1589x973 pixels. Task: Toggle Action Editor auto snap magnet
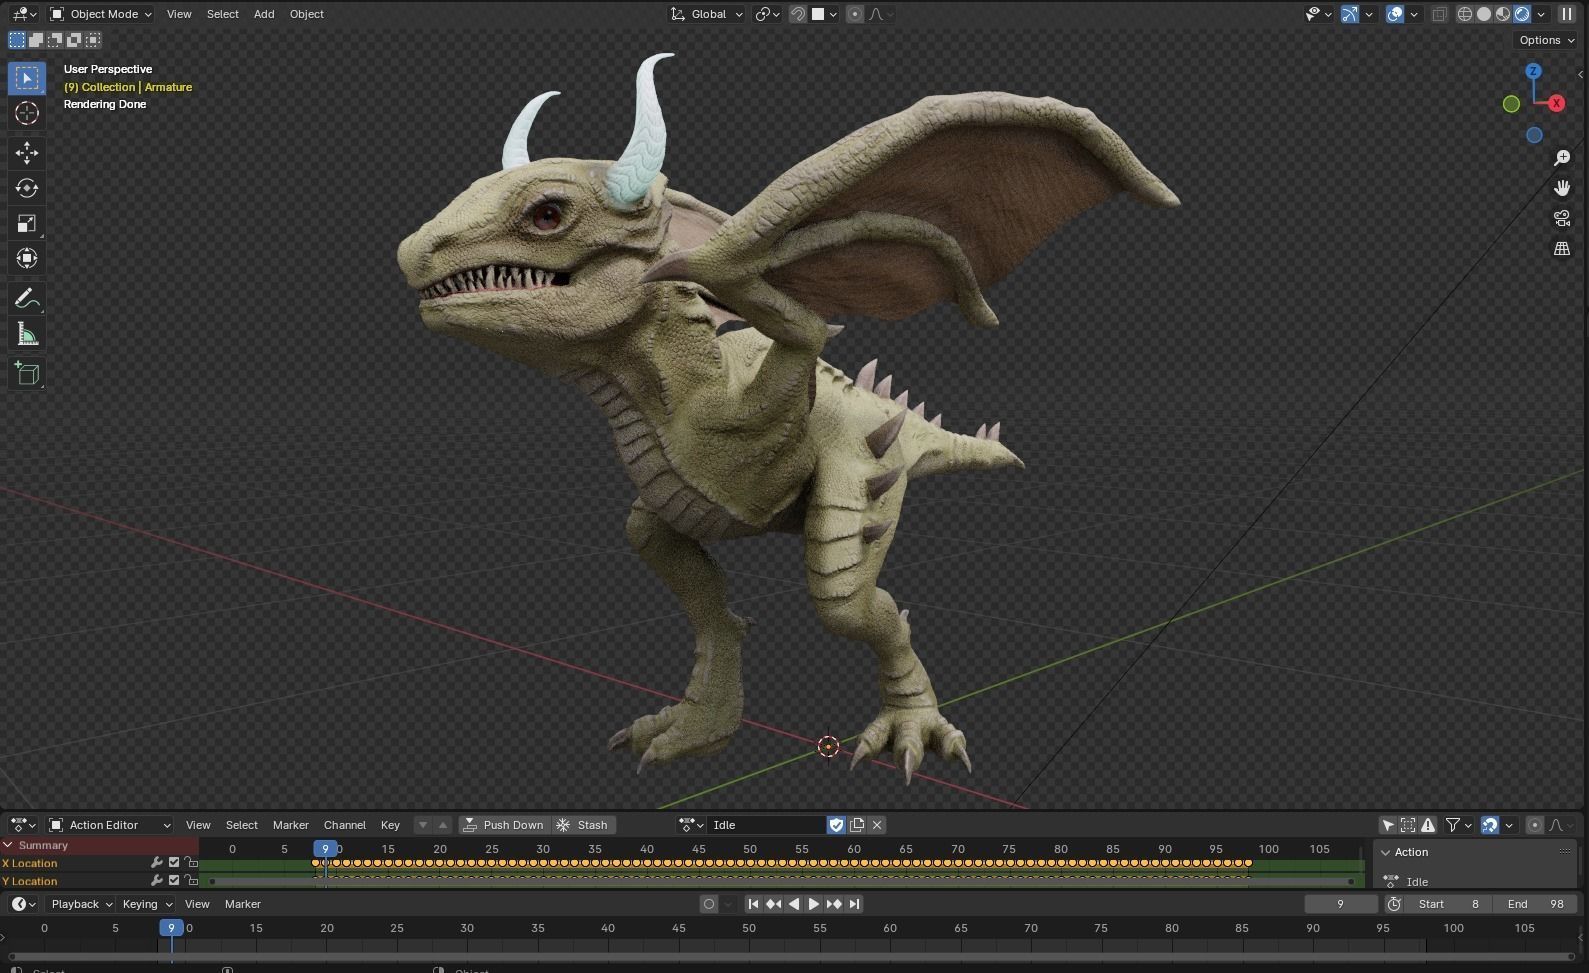(1490, 825)
